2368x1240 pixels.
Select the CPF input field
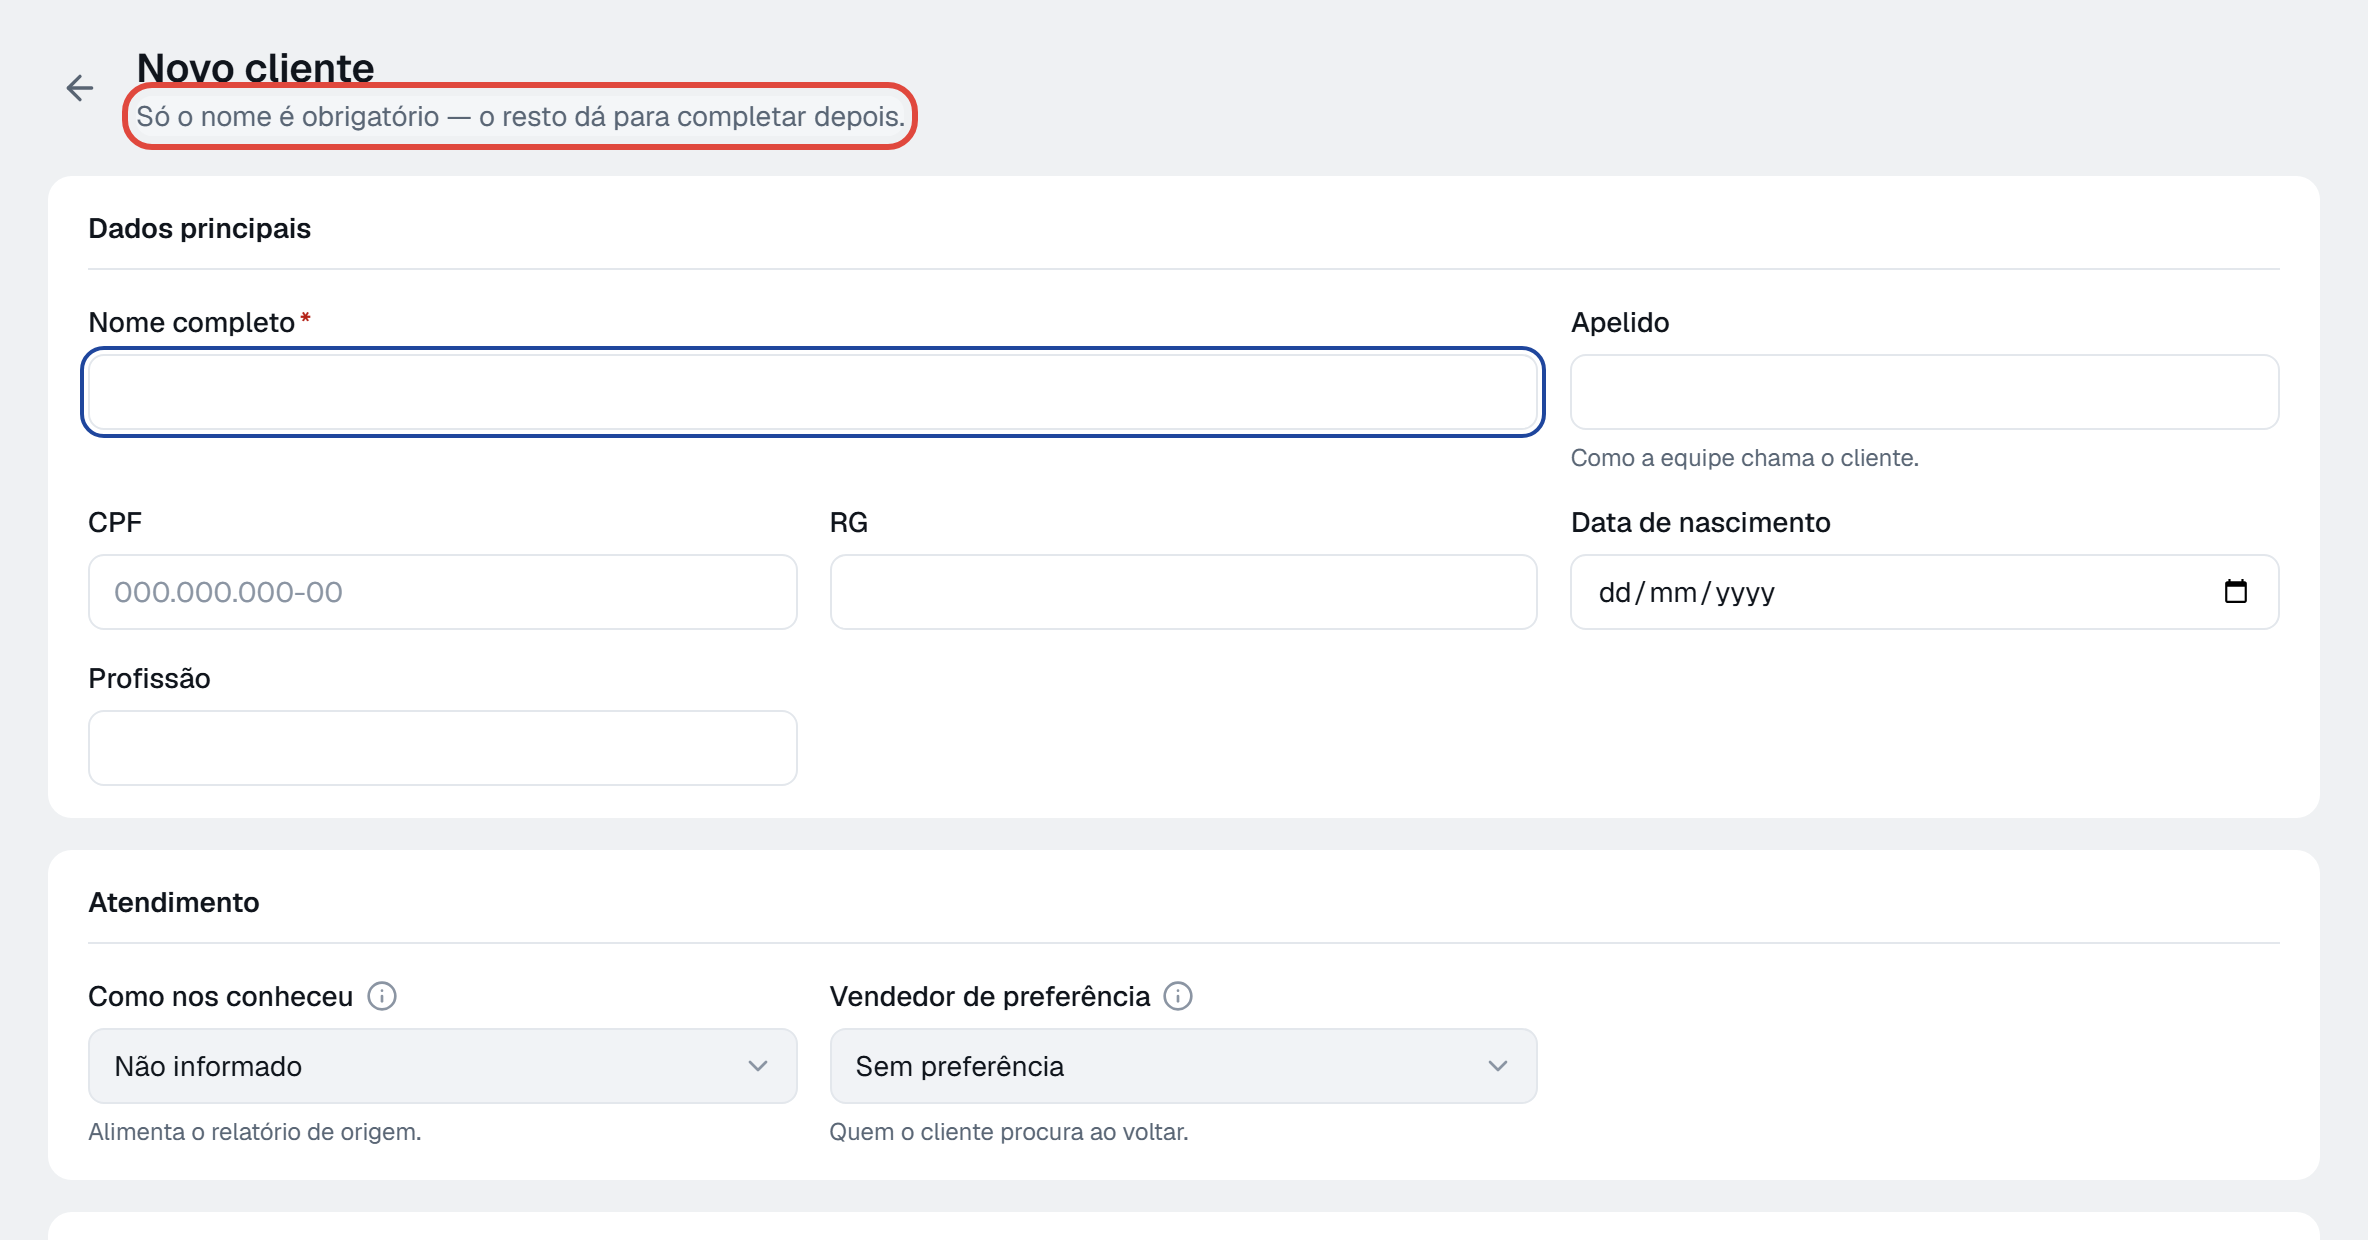pyautogui.click(x=442, y=592)
